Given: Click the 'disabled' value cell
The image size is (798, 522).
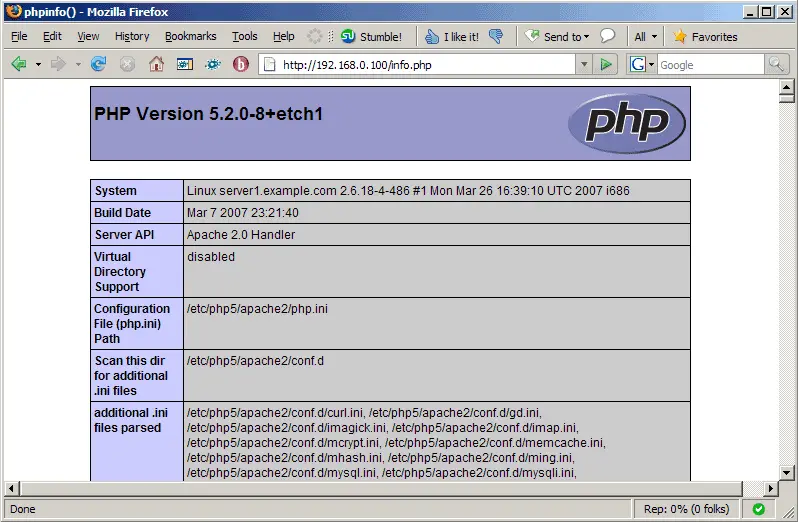Looking at the screenshot, I should pos(437,272).
